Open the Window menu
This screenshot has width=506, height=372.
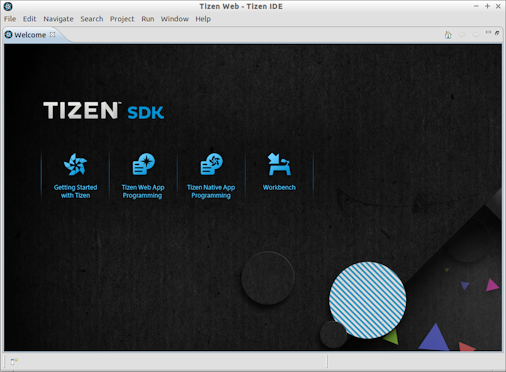coord(175,19)
